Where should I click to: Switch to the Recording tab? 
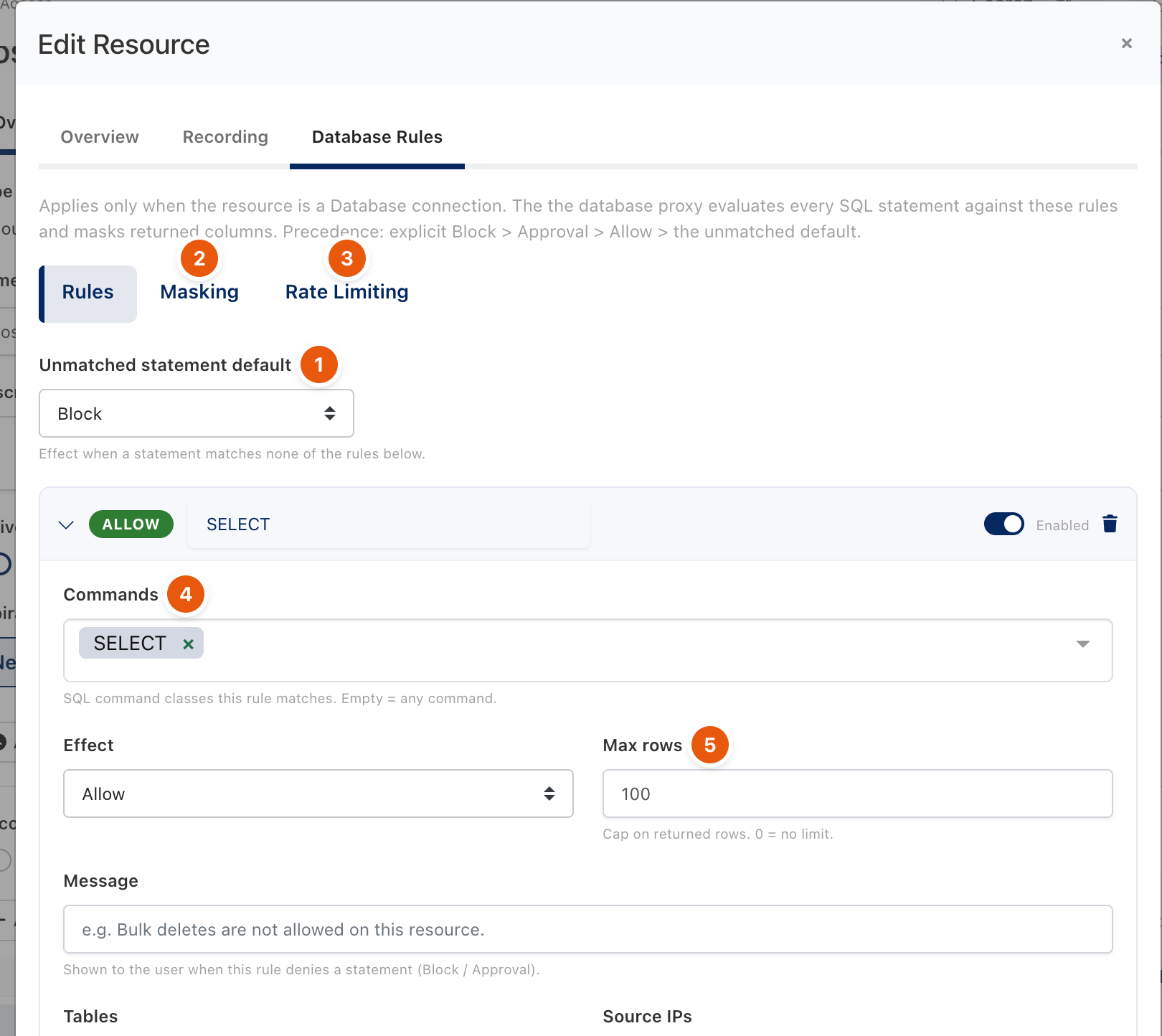click(x=225, y=137)
